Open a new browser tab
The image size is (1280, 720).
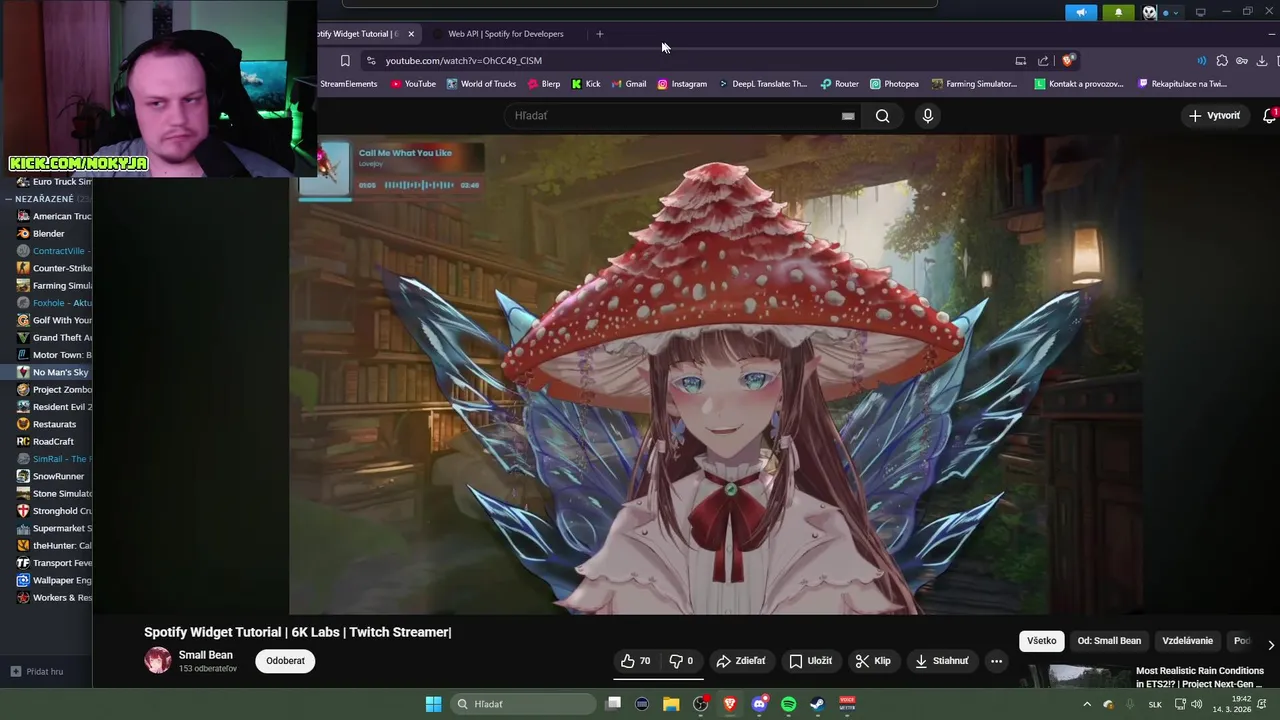click(599, 34)
